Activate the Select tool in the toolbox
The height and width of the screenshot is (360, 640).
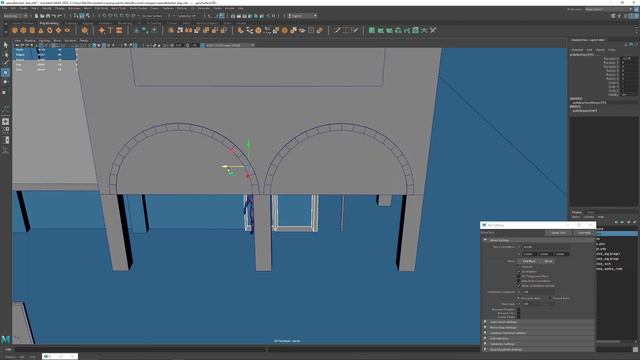(5, 44)
